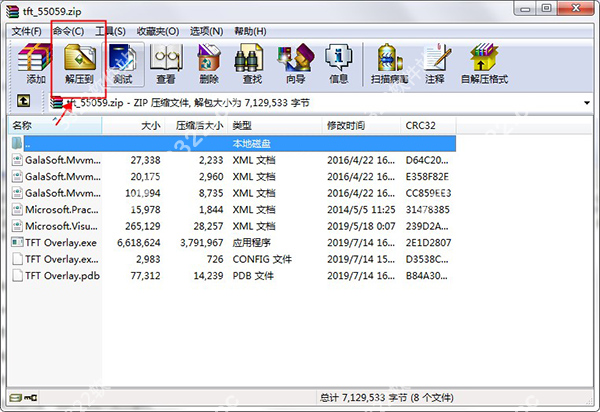Click date 2019/5/18 0:07

pos(361,226)
